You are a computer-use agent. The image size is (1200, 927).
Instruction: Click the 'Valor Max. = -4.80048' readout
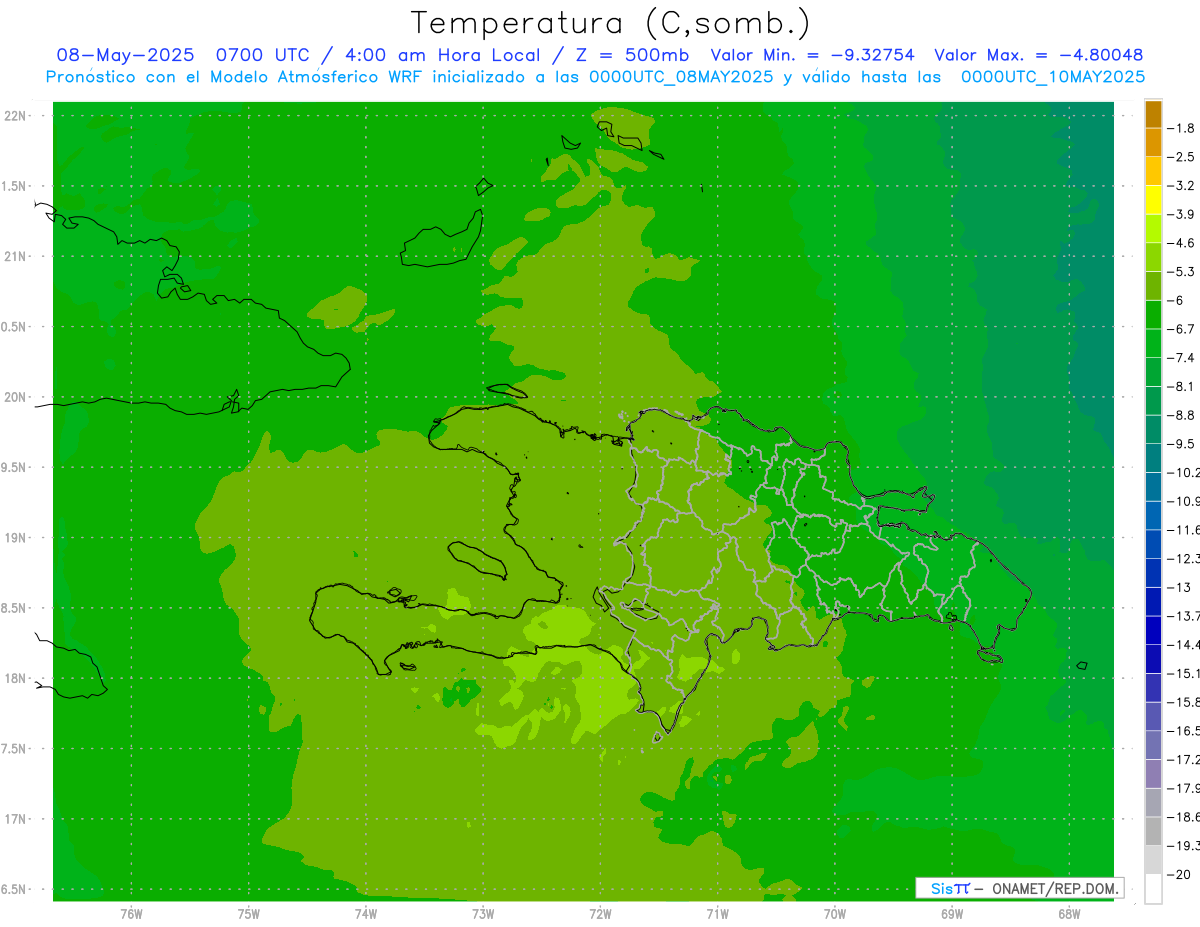click(1039, 55)
